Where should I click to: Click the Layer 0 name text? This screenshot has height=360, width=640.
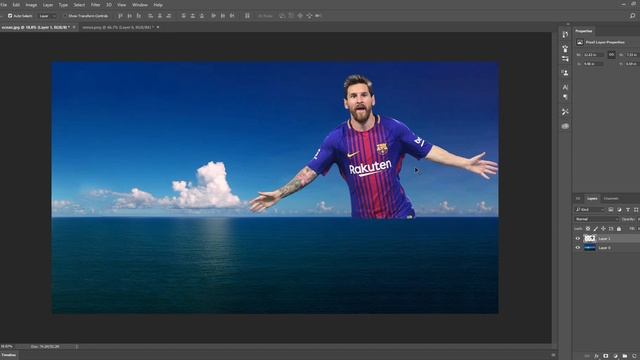pos(604,248)
